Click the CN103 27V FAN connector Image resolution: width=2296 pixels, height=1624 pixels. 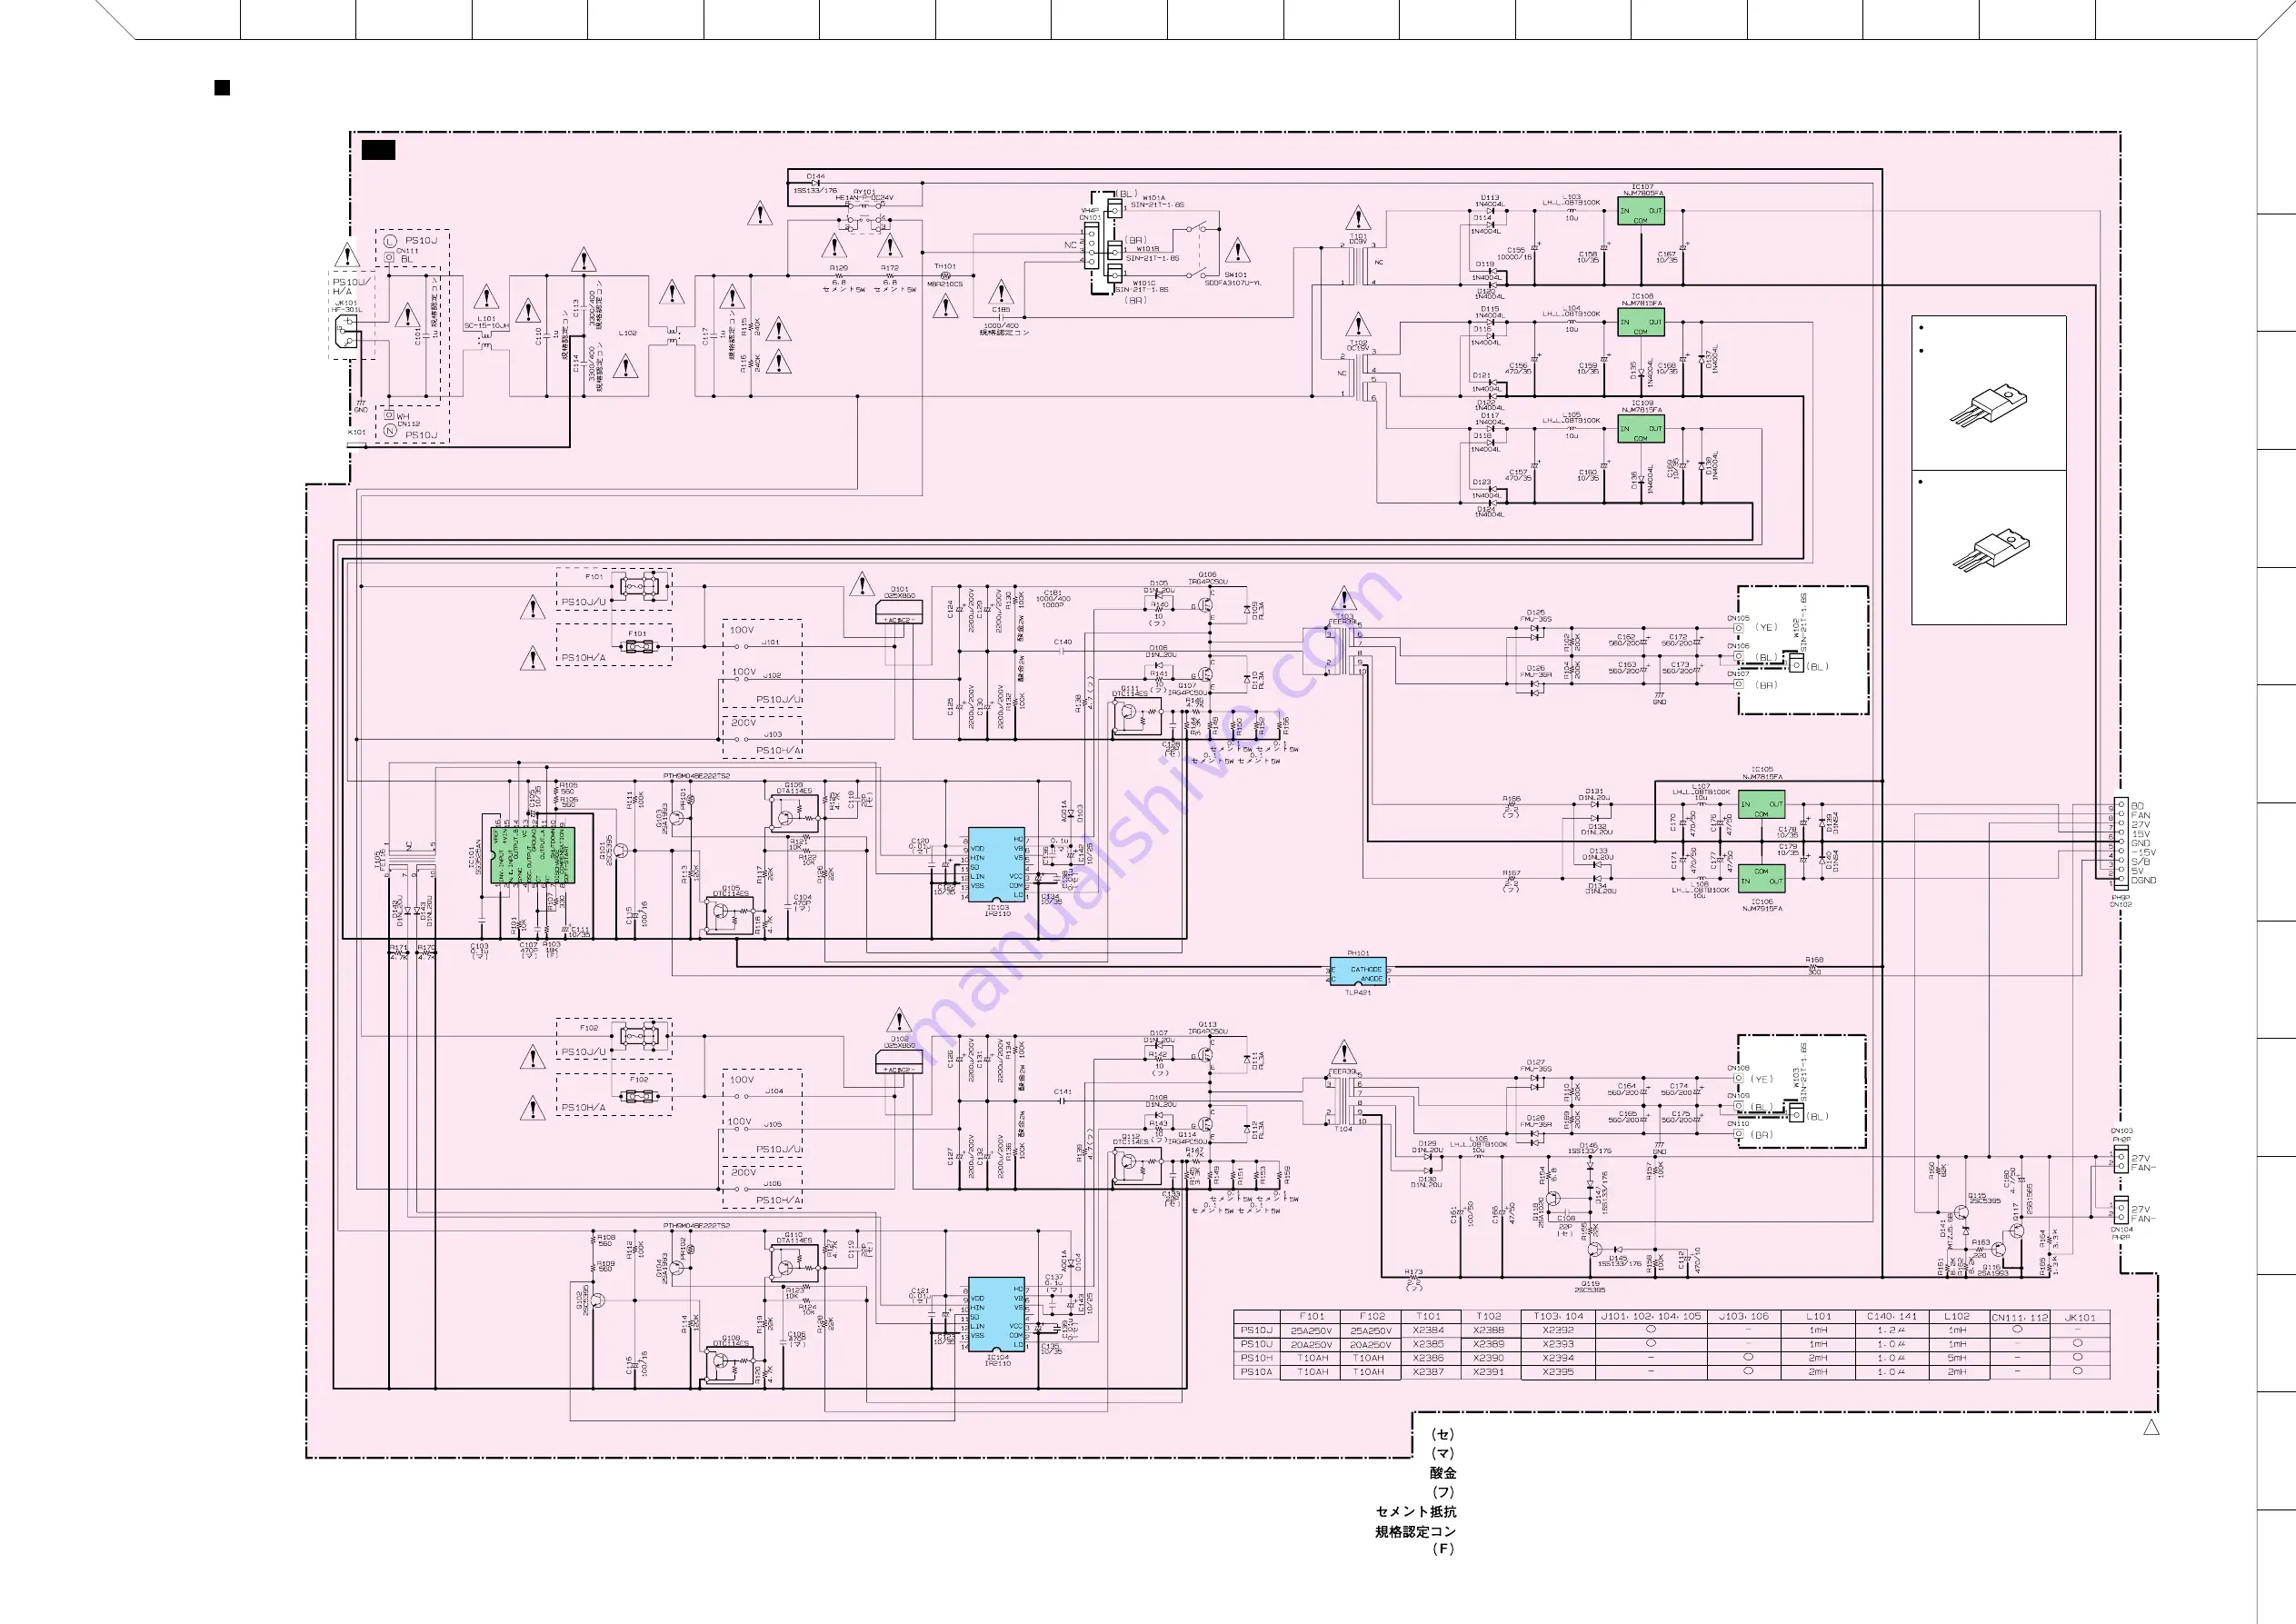(x=2120, y=1160)
